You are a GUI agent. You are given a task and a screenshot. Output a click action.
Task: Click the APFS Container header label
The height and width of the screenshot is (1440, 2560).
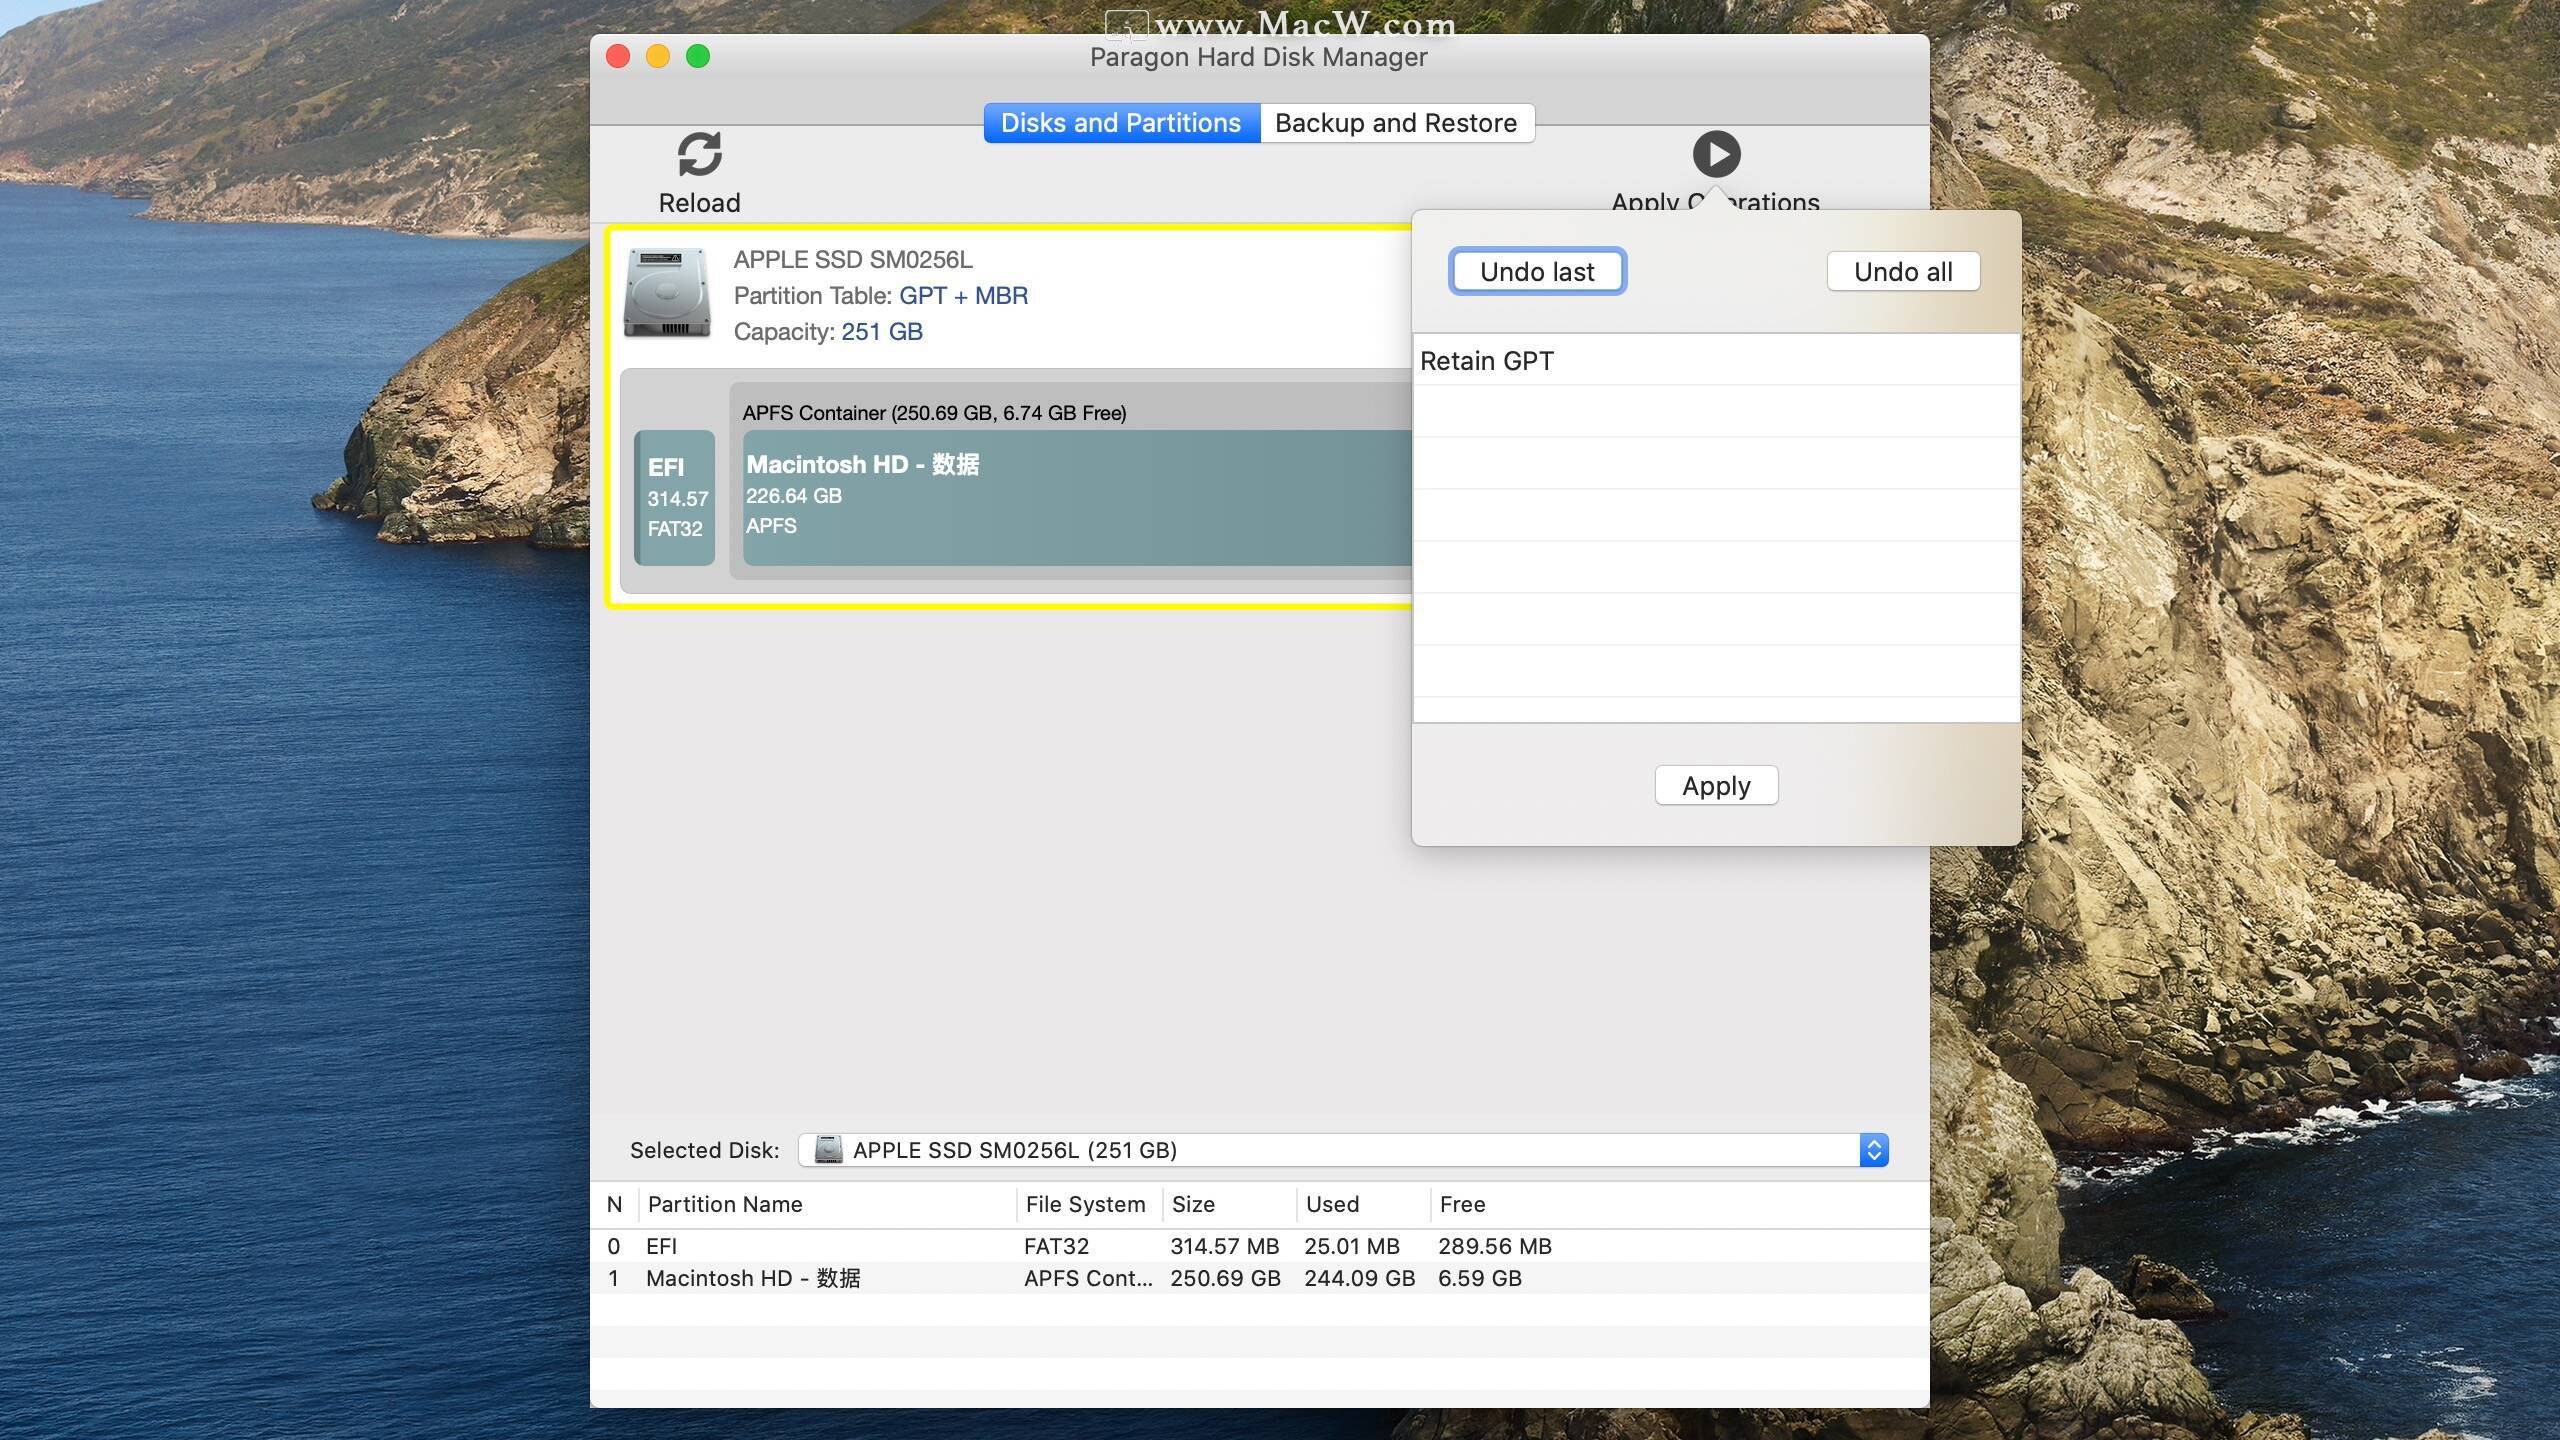click(x=934, y=413)
